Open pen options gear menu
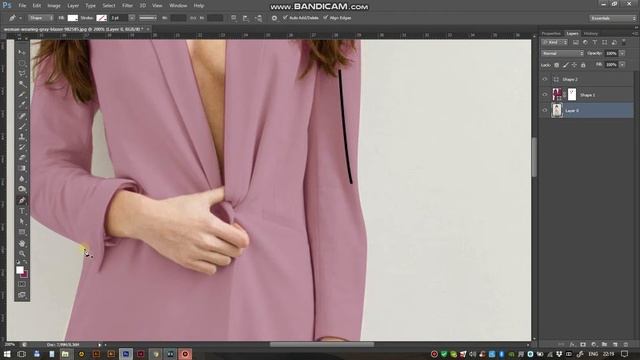 point(274,18)
